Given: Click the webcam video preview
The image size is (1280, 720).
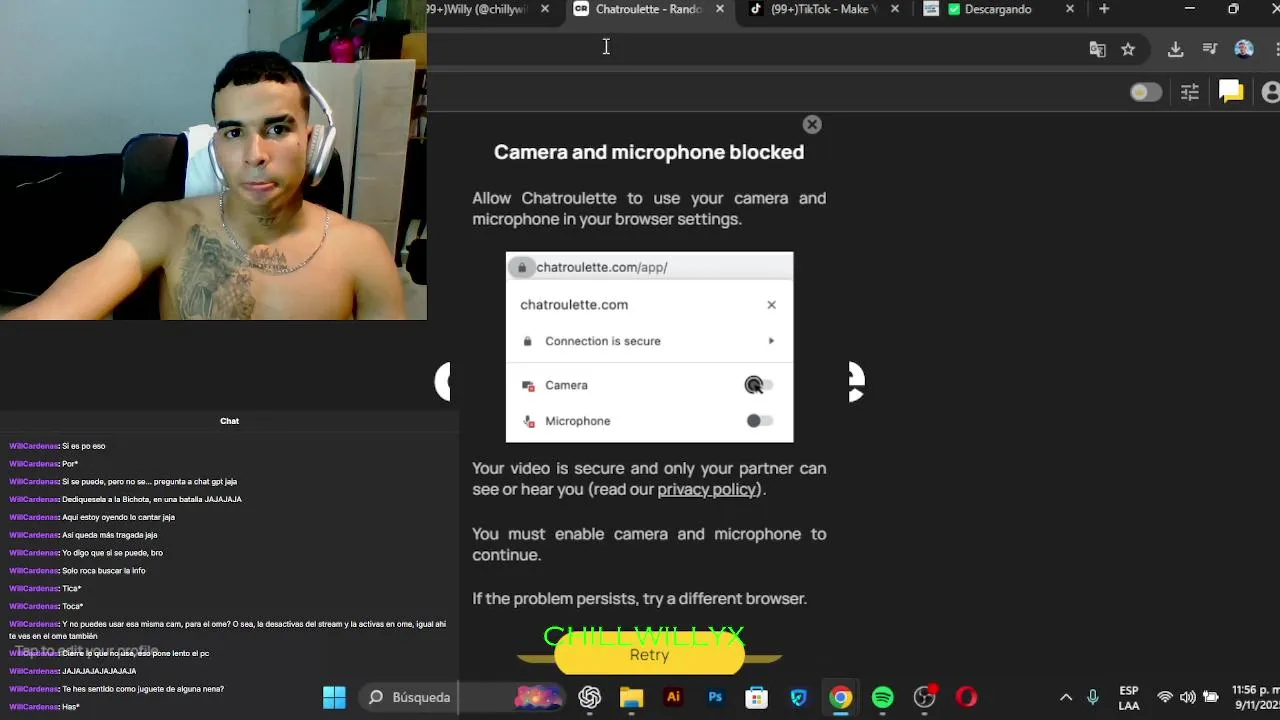Looking at the screenshot, I should click(213, 160).
